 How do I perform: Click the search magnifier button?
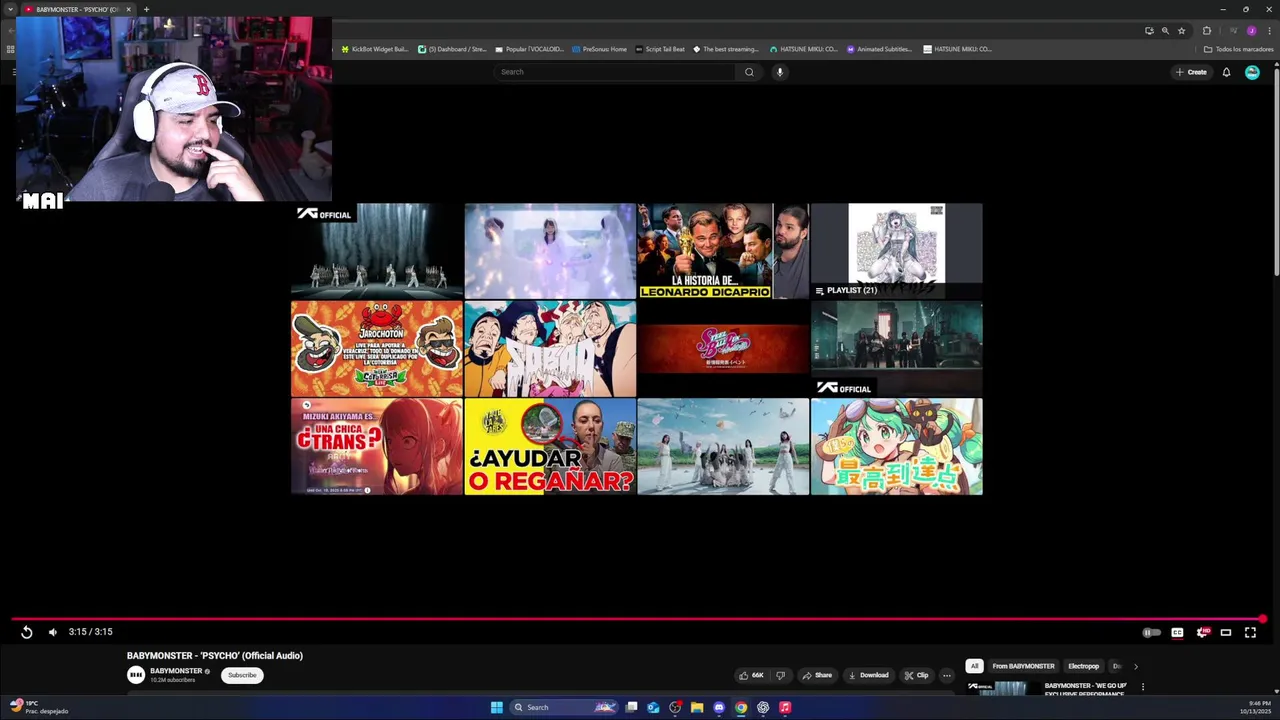tap(749, 72)
